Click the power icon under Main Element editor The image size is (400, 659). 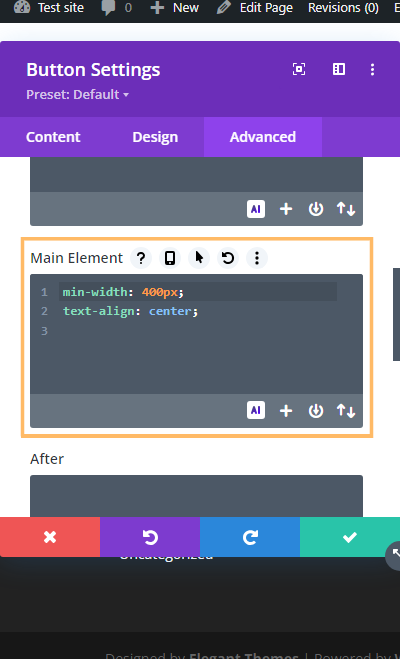pos(316,411)
